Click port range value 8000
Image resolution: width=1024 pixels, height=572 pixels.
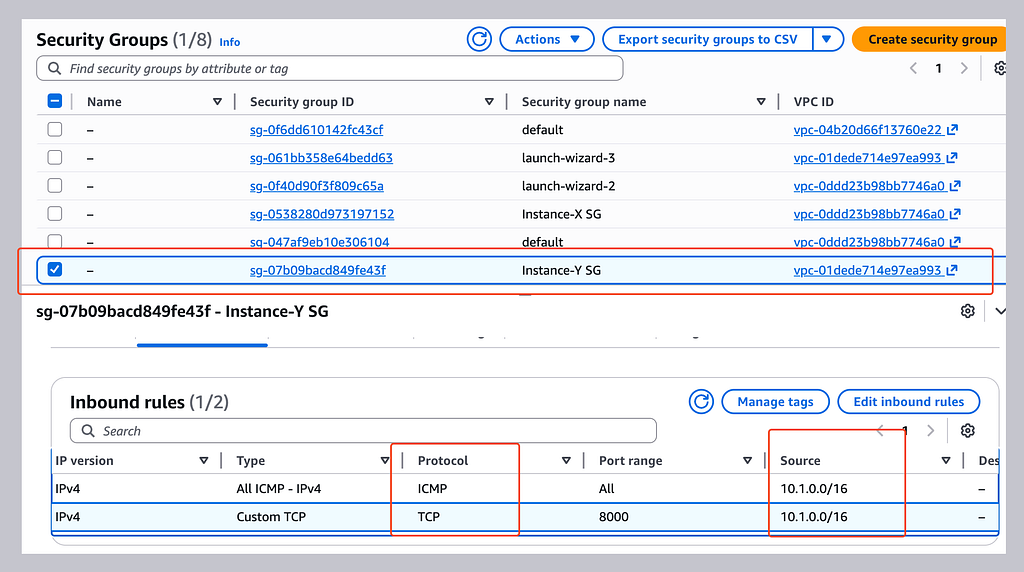(613, 516)
